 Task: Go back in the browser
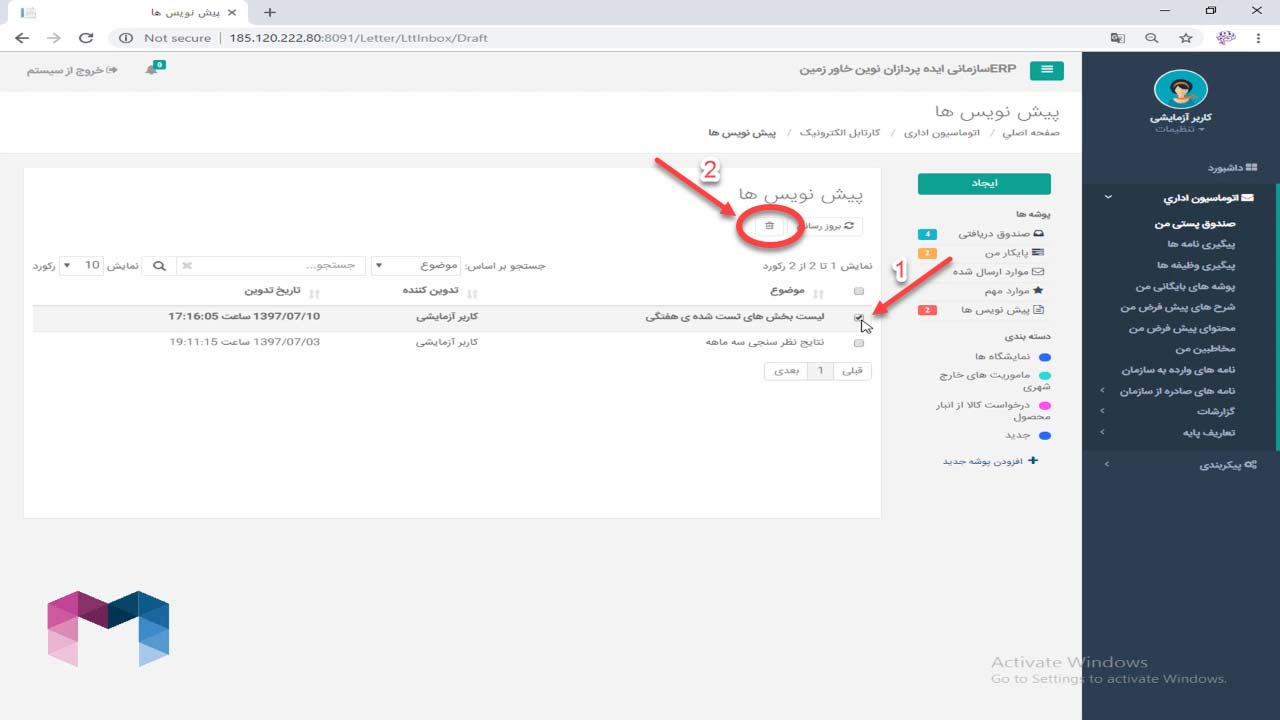pyautogui.click(x=22, y=38)
